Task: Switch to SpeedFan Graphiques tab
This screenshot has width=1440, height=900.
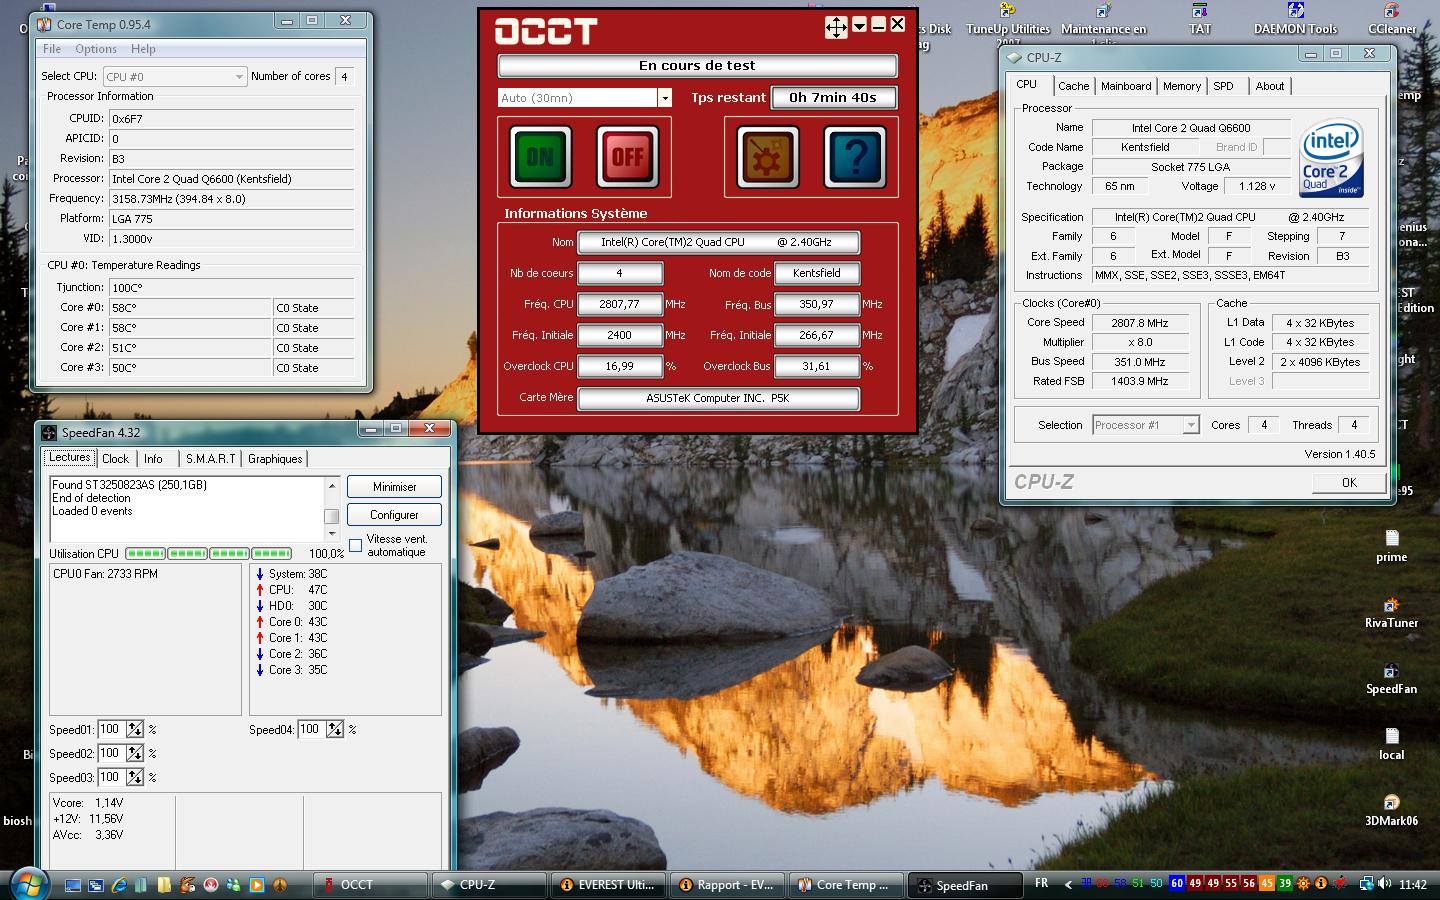Action: (275, 459)
